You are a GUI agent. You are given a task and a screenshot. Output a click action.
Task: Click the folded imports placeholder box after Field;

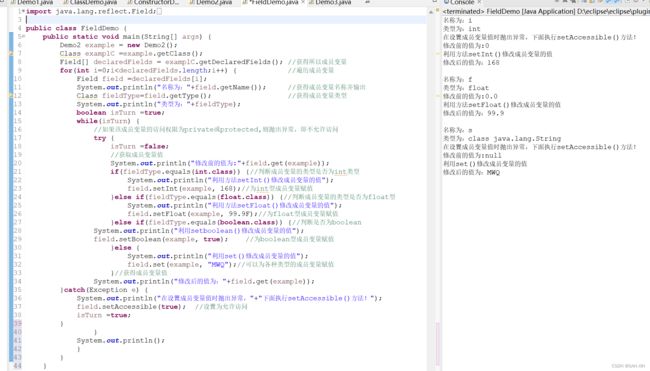(x=160, y=12)
